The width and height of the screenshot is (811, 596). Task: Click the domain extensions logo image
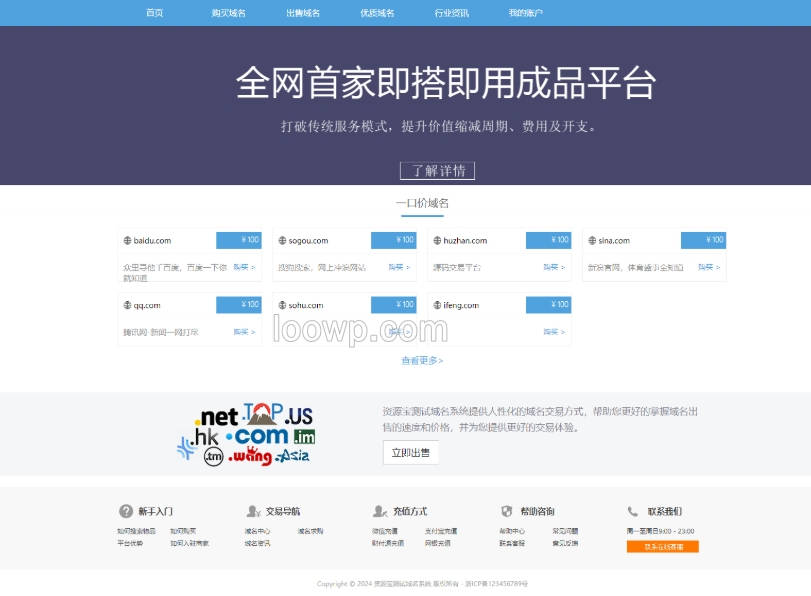click(x=246, y=435)
